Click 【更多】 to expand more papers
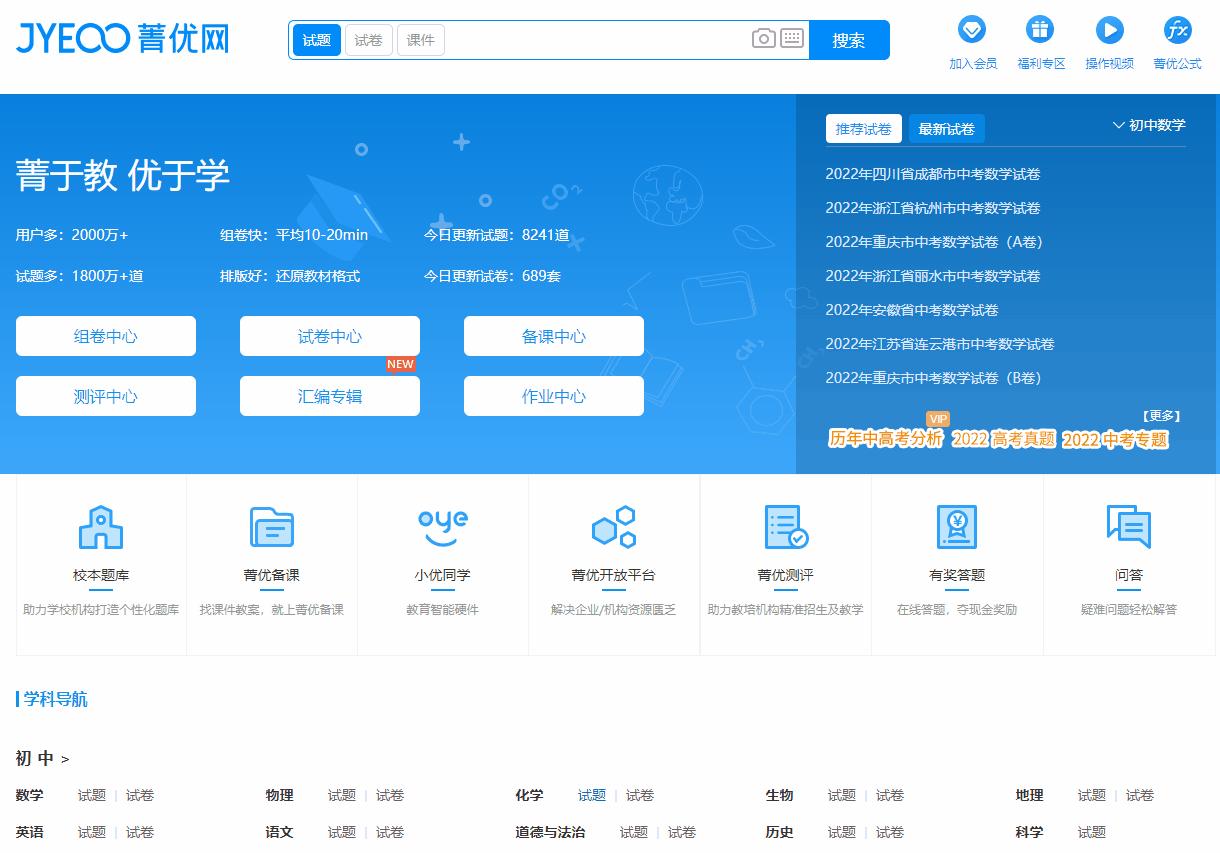 (x=1160, y=414)
